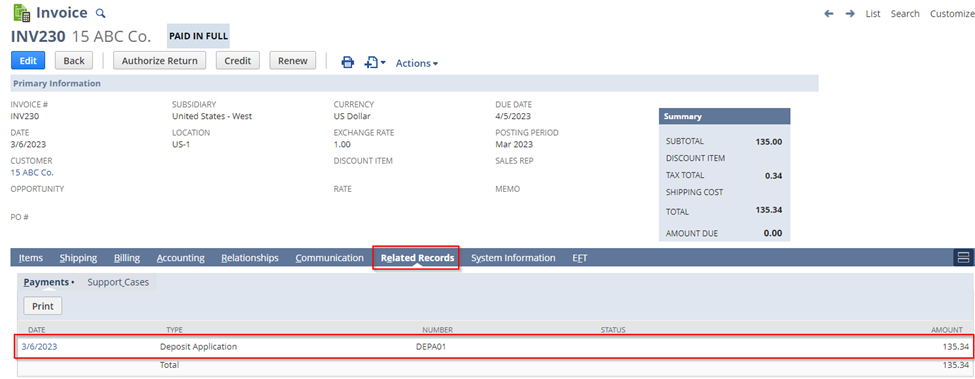Open the 3/6/2023 payment date link
975x379 pixels.
[39, 347]
